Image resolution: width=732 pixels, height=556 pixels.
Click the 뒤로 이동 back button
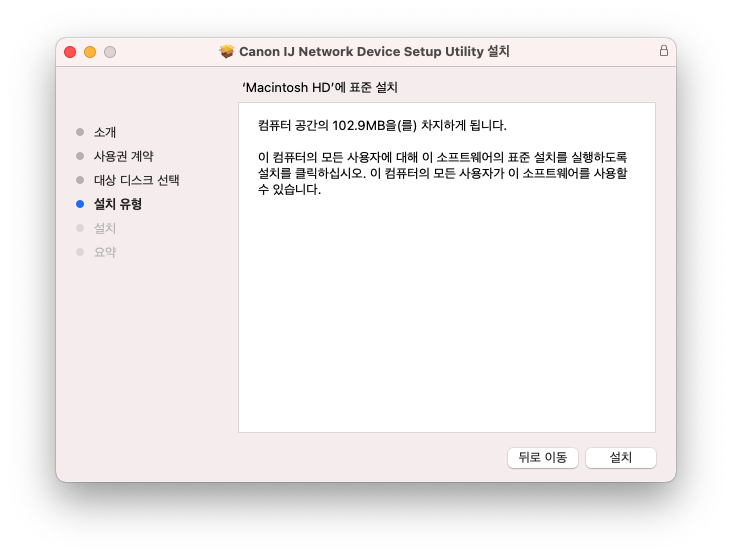tap(542, 457)
